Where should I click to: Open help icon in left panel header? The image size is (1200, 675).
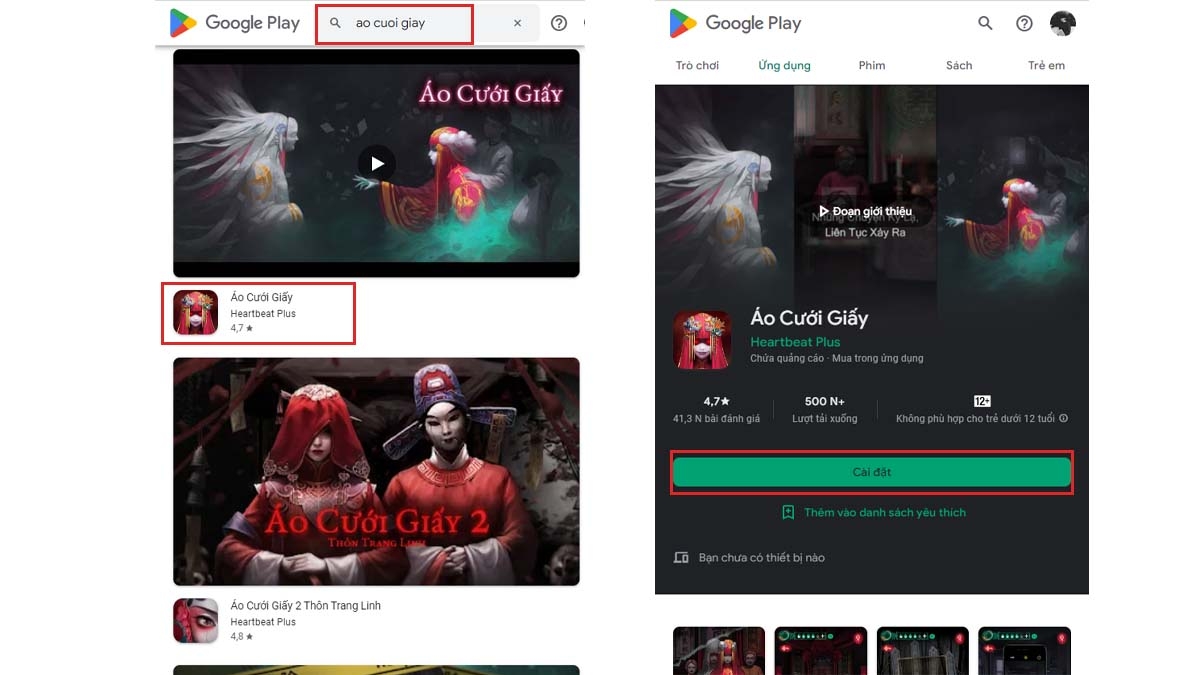[x=559, y=23]
